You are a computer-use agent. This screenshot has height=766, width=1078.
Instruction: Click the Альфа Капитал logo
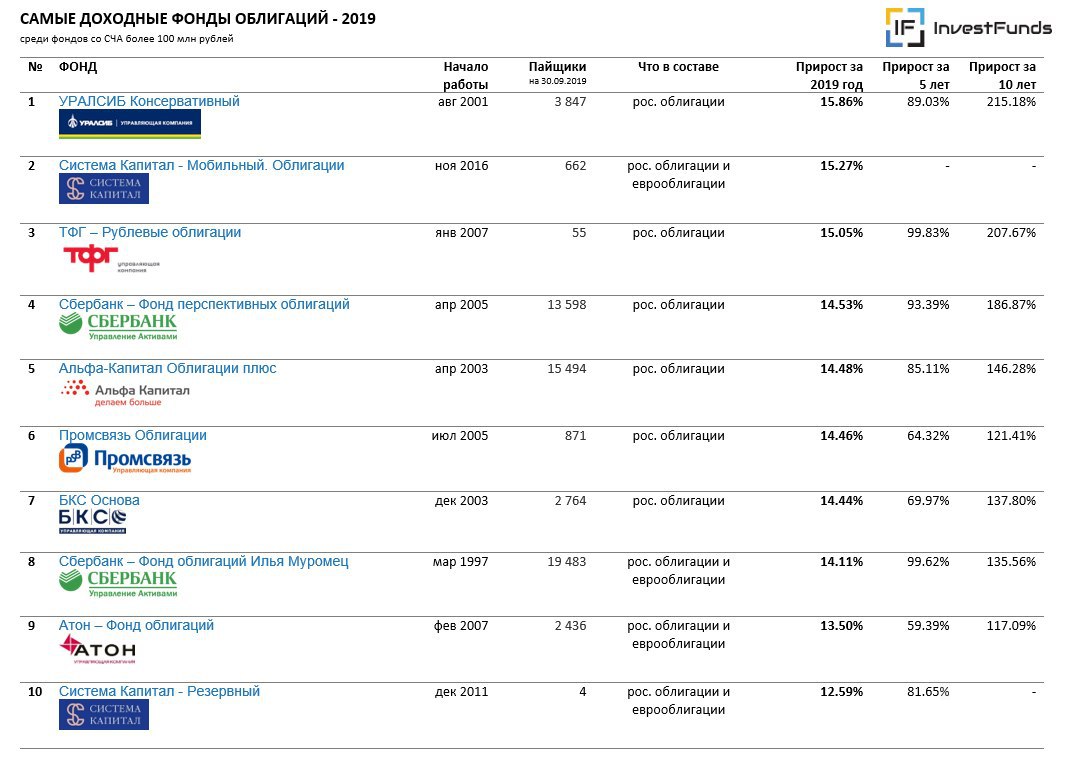(125, 393)
